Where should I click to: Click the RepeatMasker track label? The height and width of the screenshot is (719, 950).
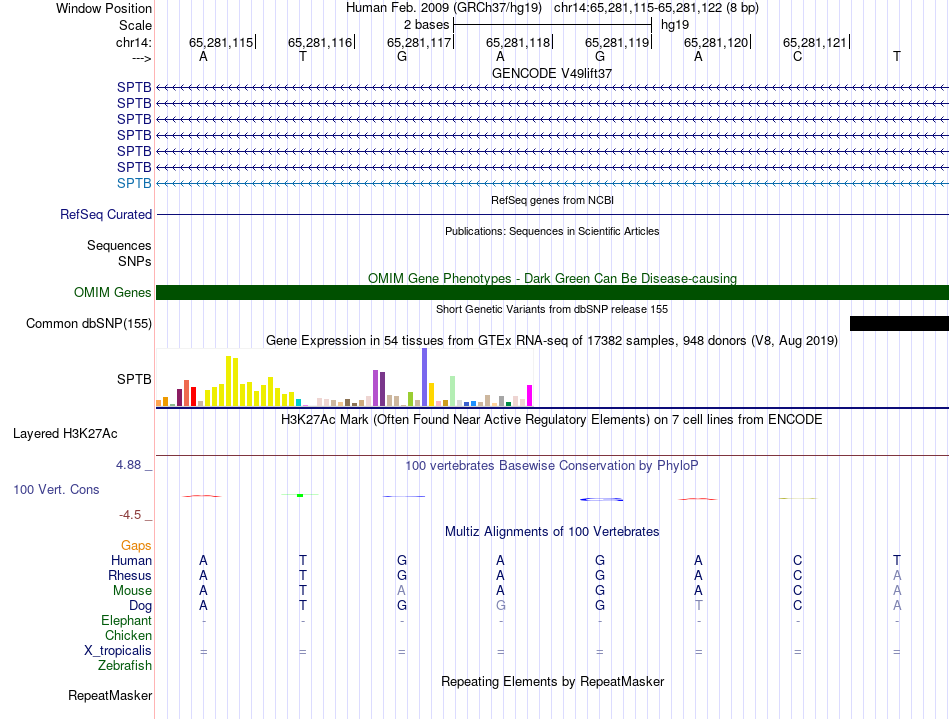click(x=110, y=695)
